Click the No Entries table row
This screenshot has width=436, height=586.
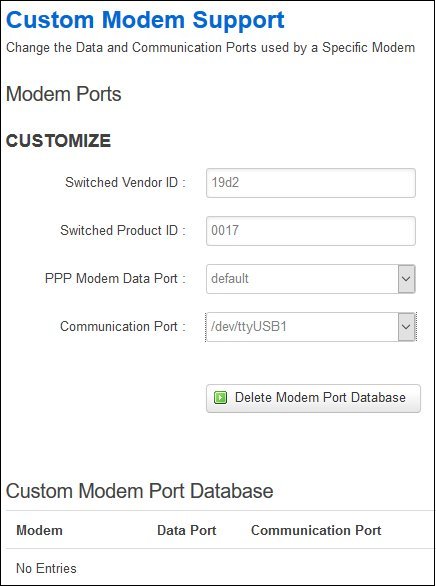pos(218,568)
